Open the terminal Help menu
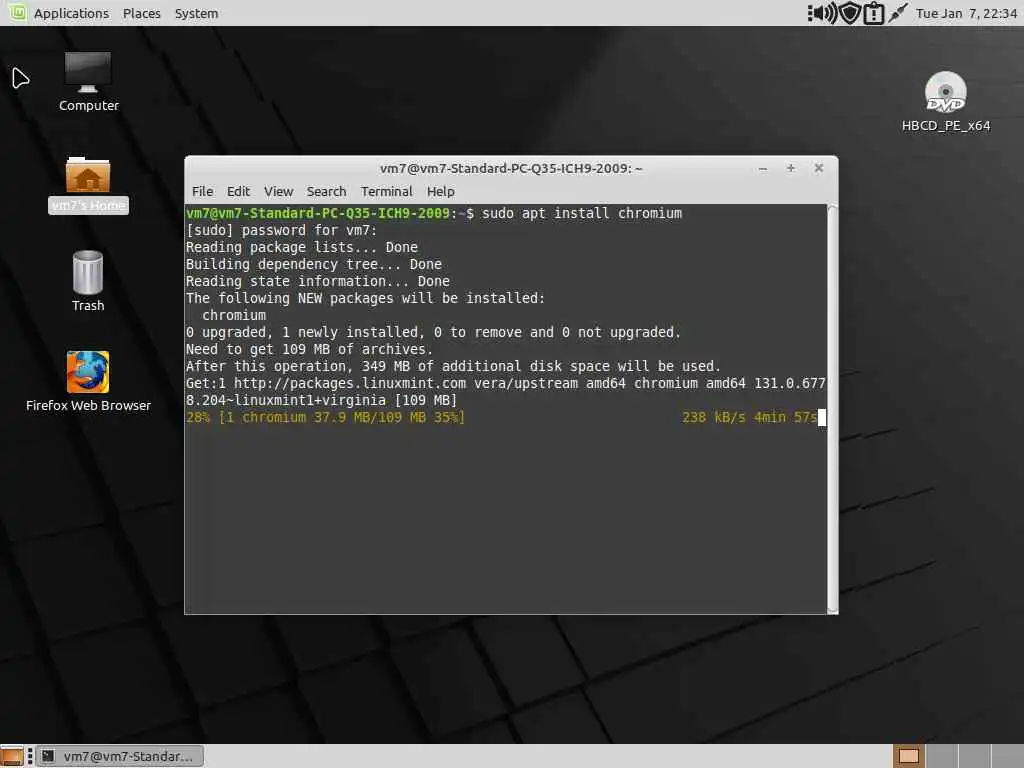The image size is (1024, 768). (441, 191)
